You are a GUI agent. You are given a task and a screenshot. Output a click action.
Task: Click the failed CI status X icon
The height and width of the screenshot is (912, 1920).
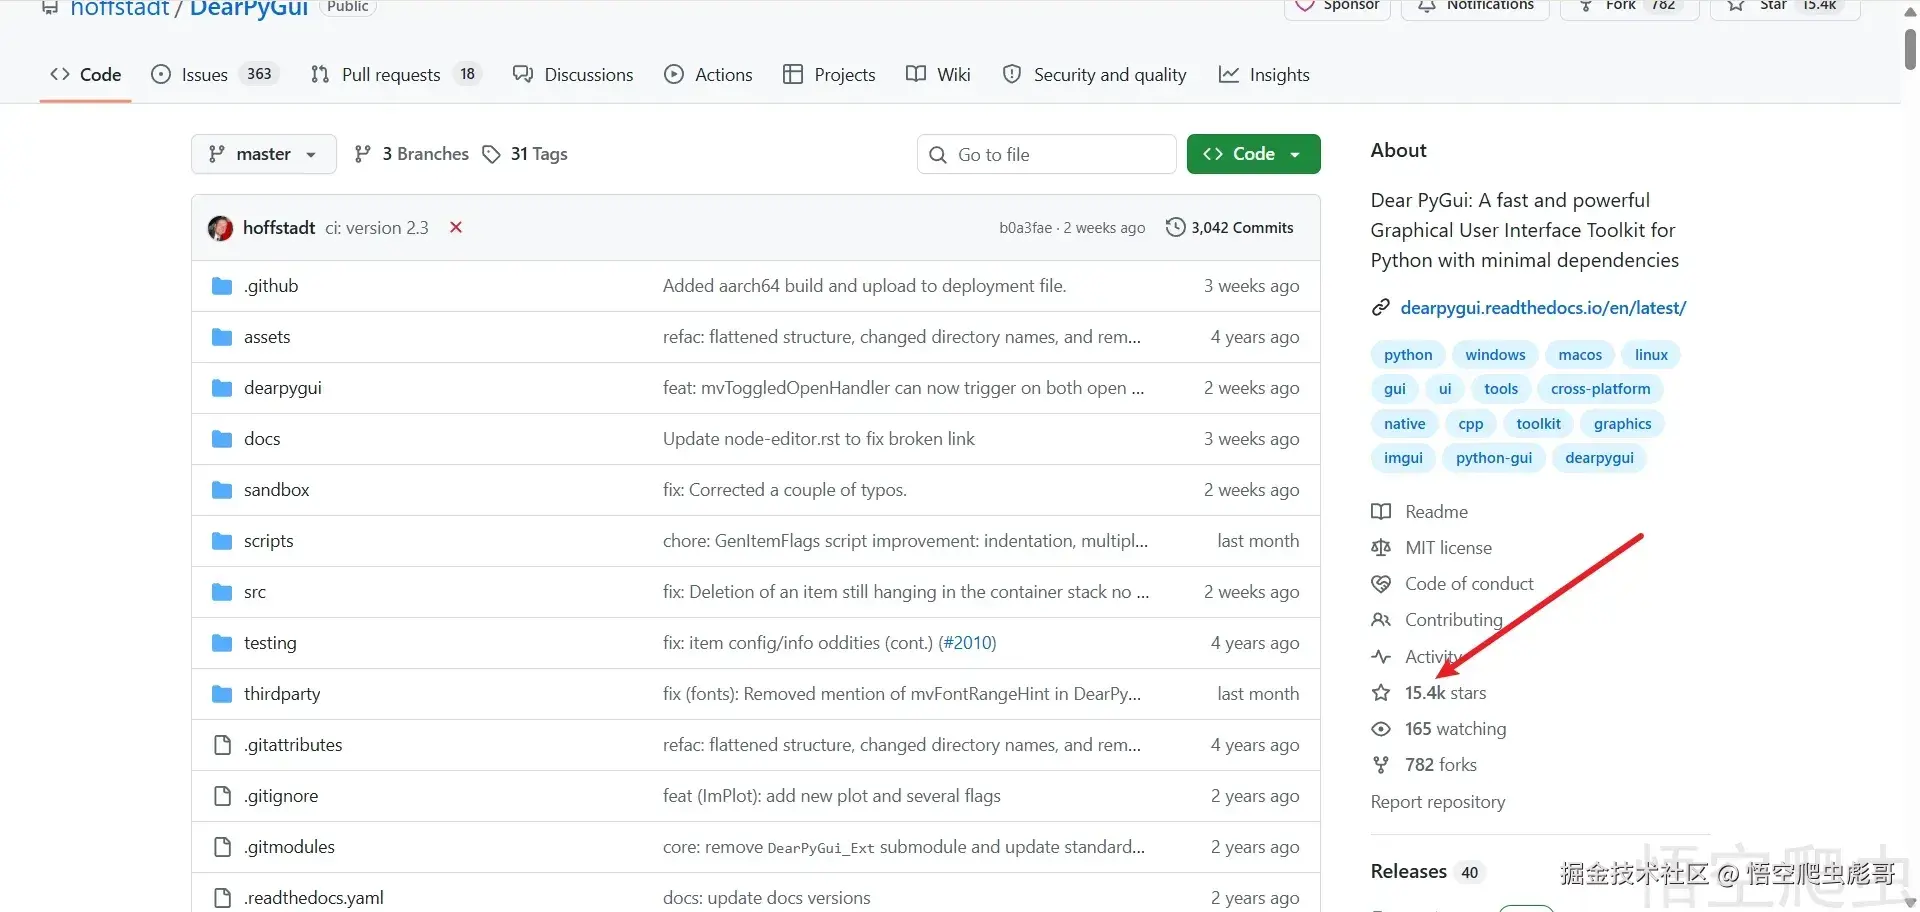click(456, 227)
